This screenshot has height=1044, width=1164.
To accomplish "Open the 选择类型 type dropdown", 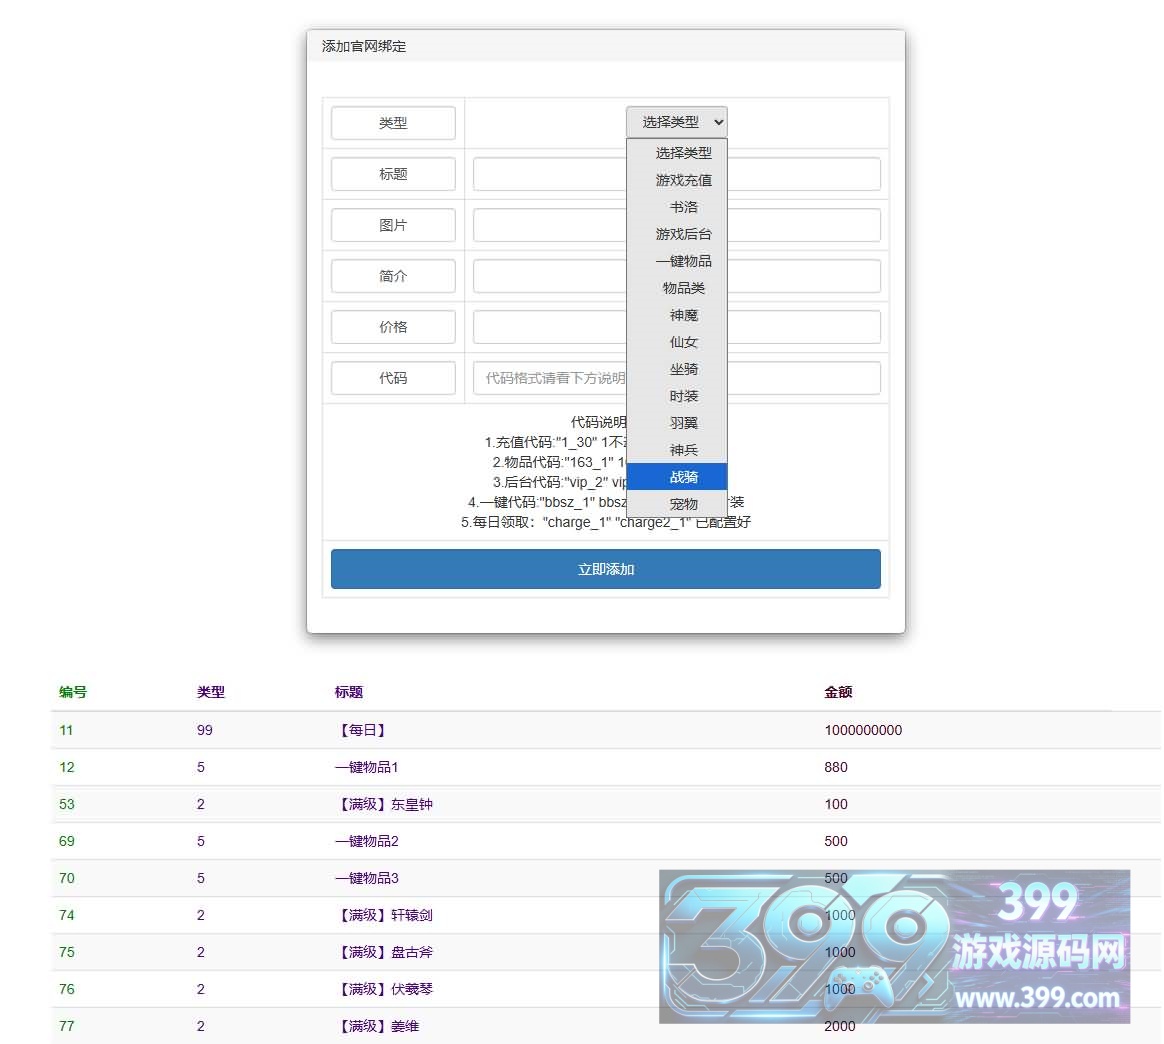I will 676,122.
